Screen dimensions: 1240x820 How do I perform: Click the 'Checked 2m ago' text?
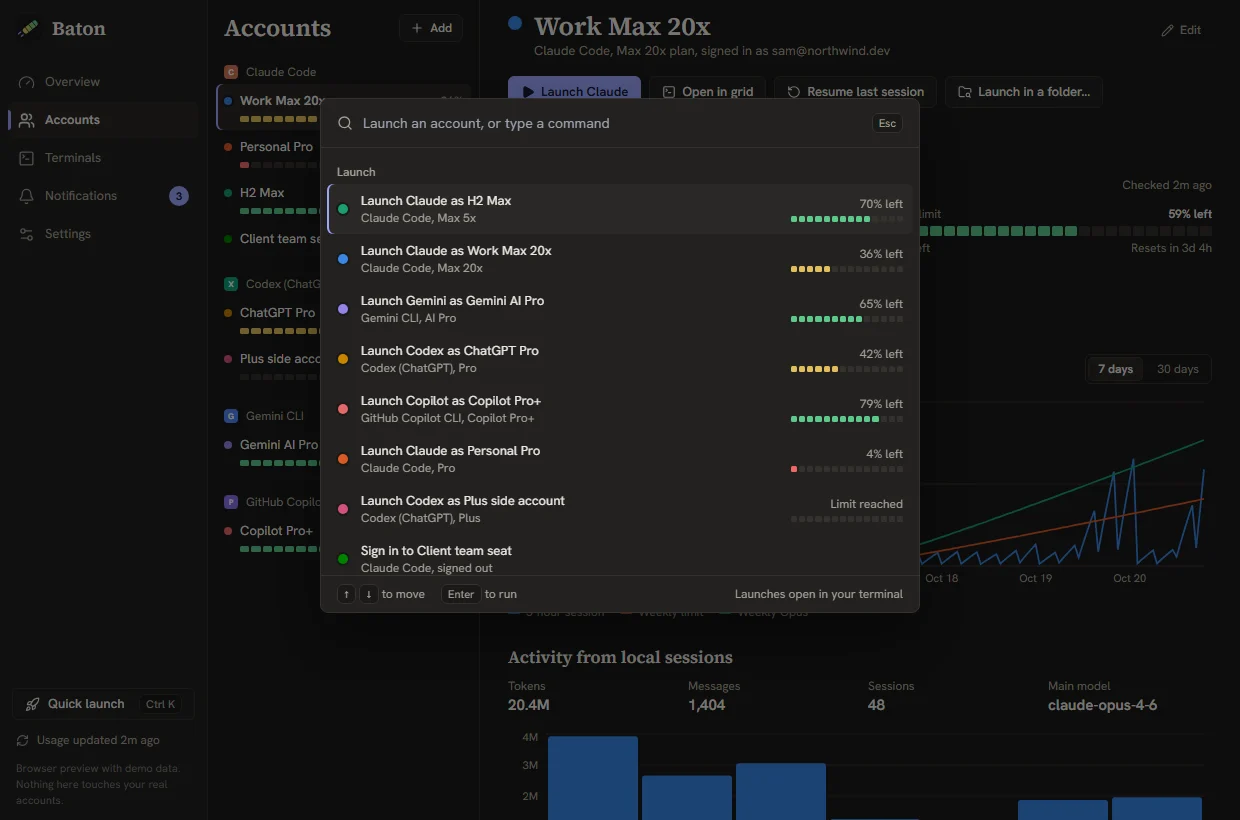(1167, 185)
